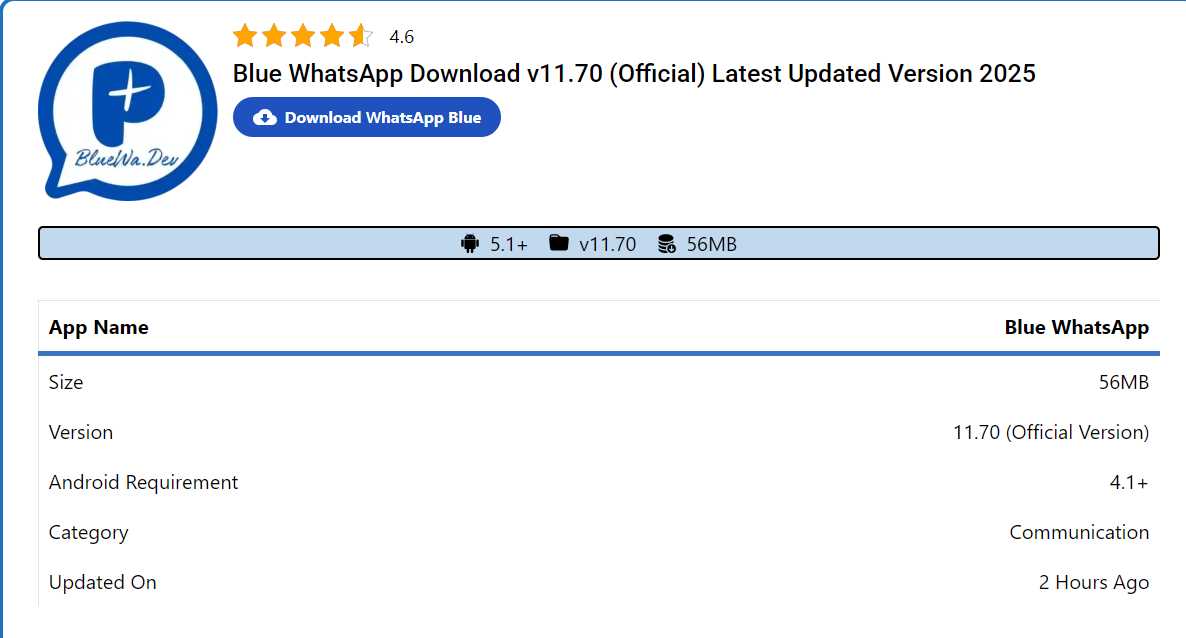Click the half-filled fifth rating star
The width and height of the screenshot is (1186, 638).
(361, 36)
